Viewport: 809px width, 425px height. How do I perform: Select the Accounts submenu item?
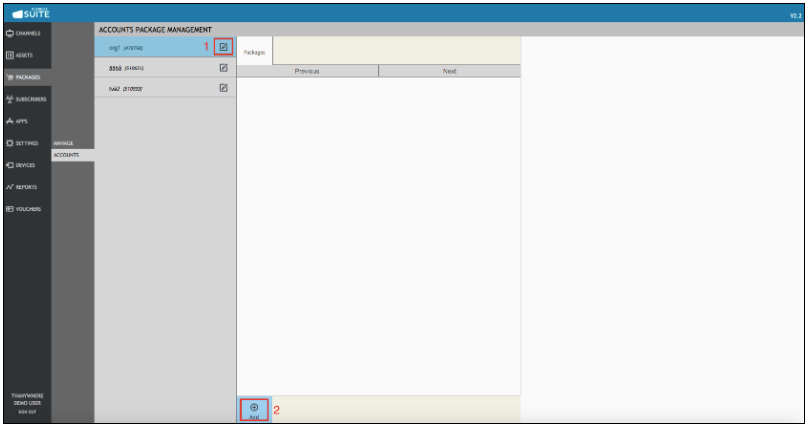(72, 155)
